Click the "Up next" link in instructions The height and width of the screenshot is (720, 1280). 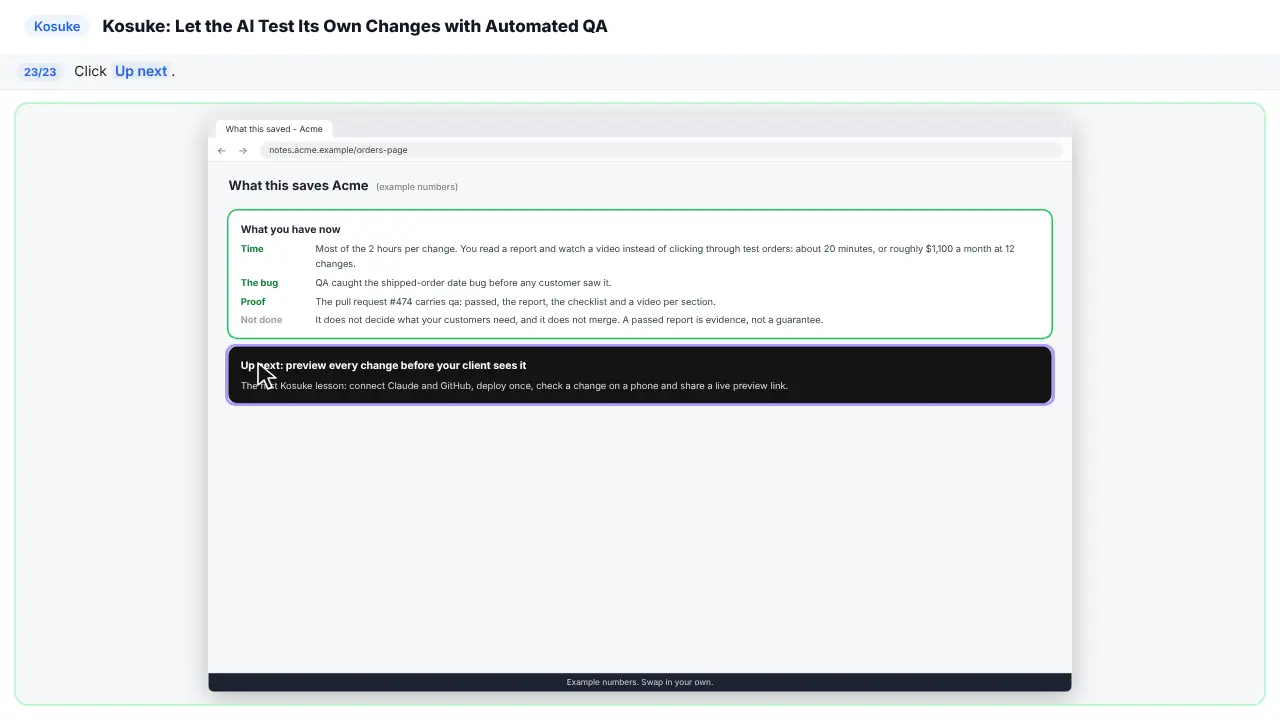pyautogui.click(x=141, y=71)
